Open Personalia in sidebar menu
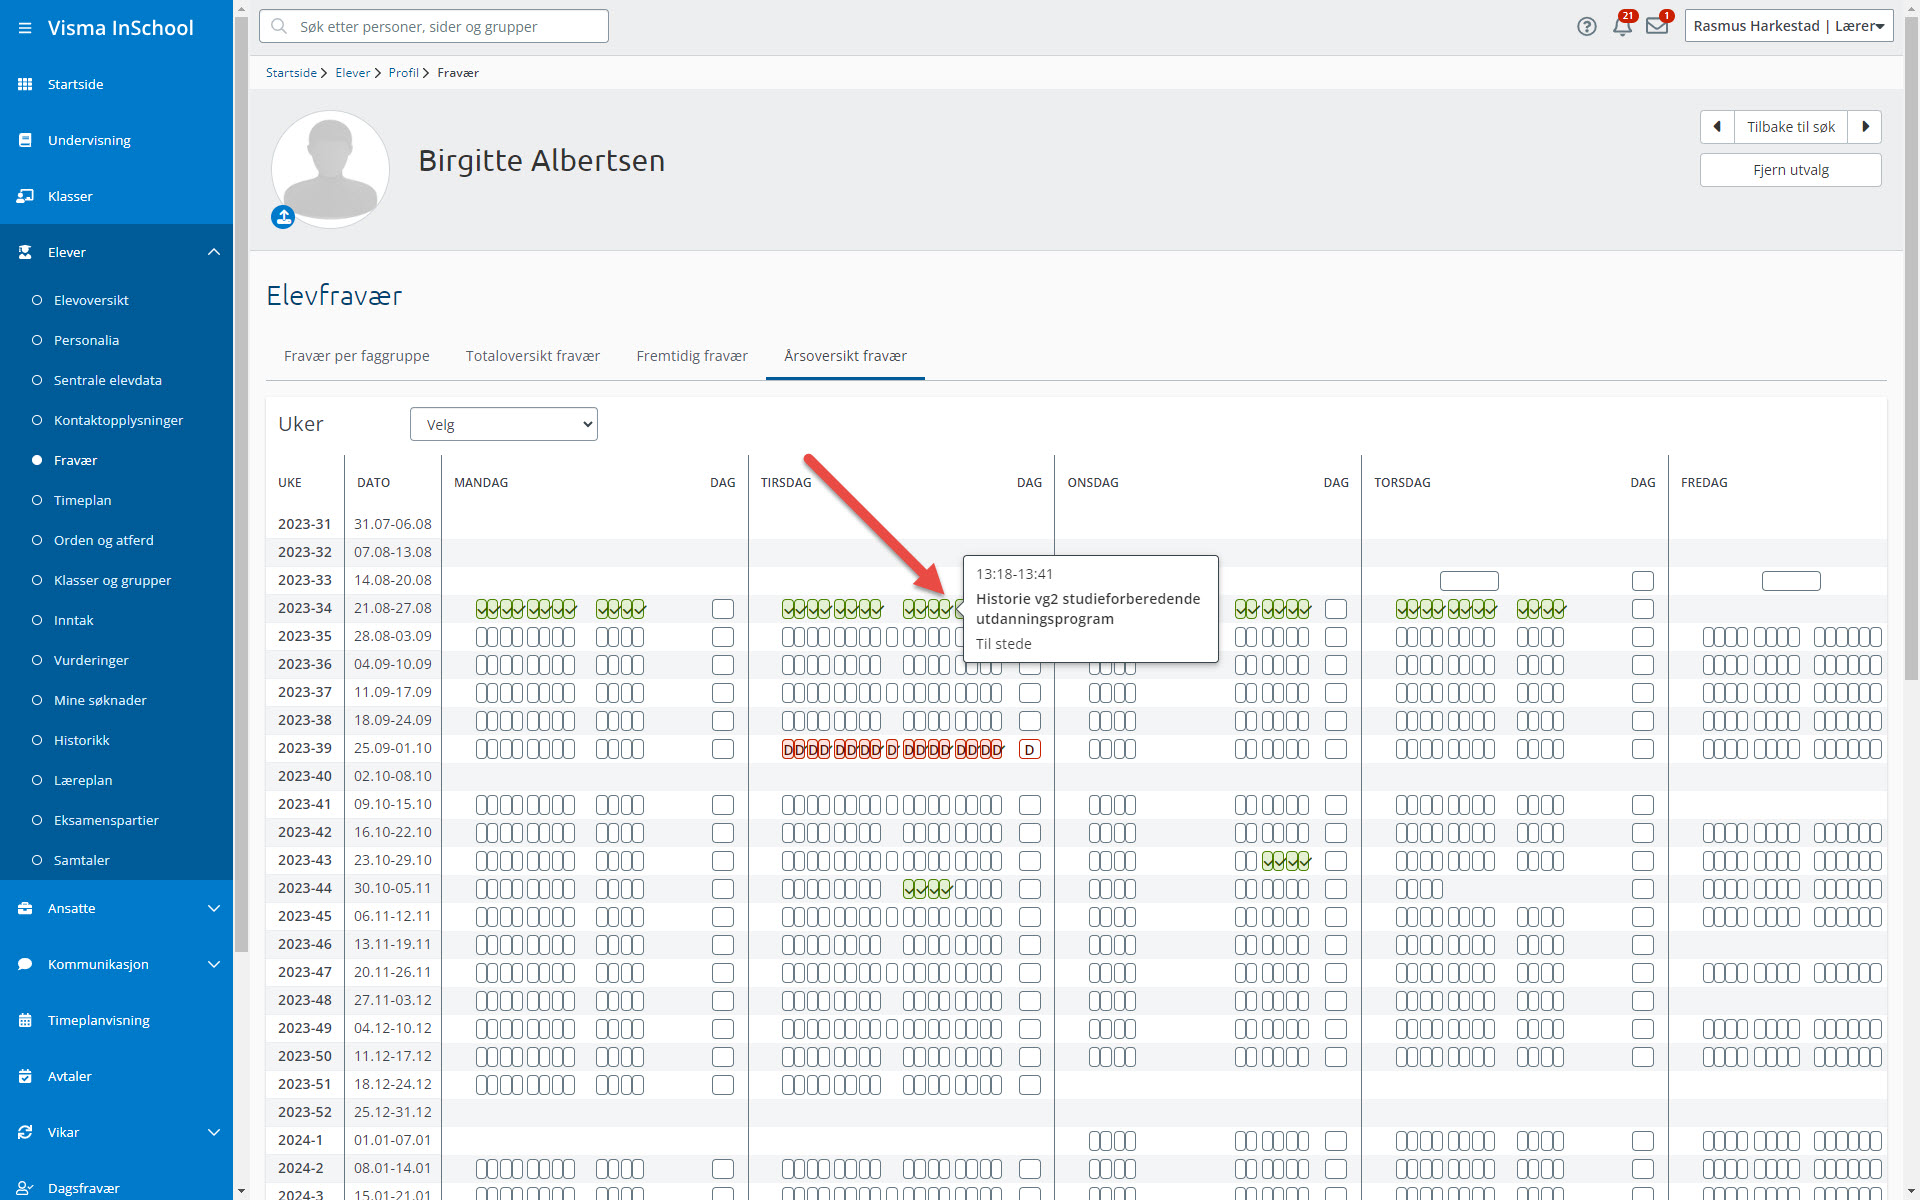Viewport: 1920px width, 1200px height. pos(86,340)
